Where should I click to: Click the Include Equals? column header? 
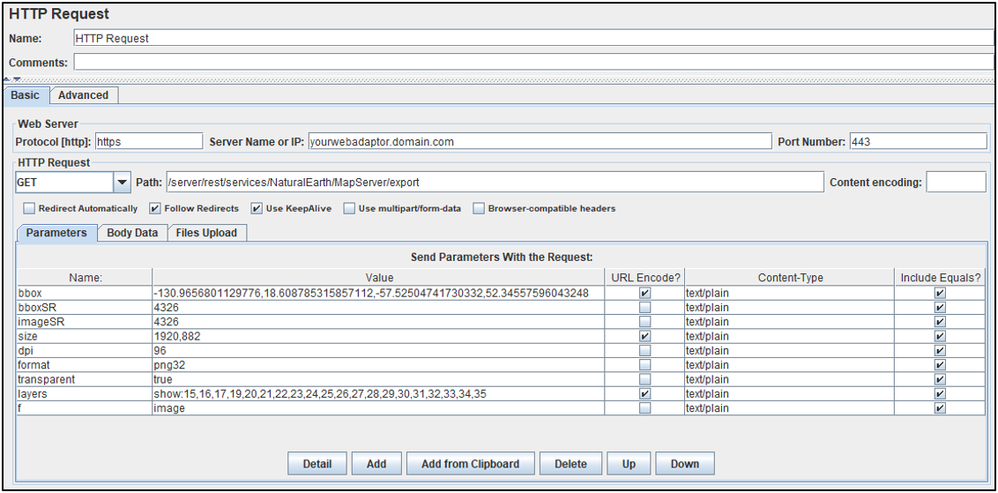click(x=940, y=277)
